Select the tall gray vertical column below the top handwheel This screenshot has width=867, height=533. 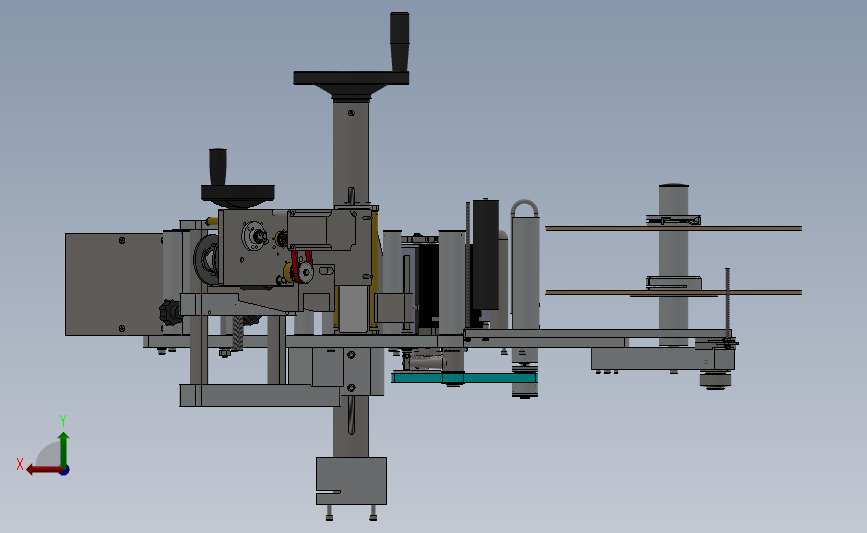351,153
